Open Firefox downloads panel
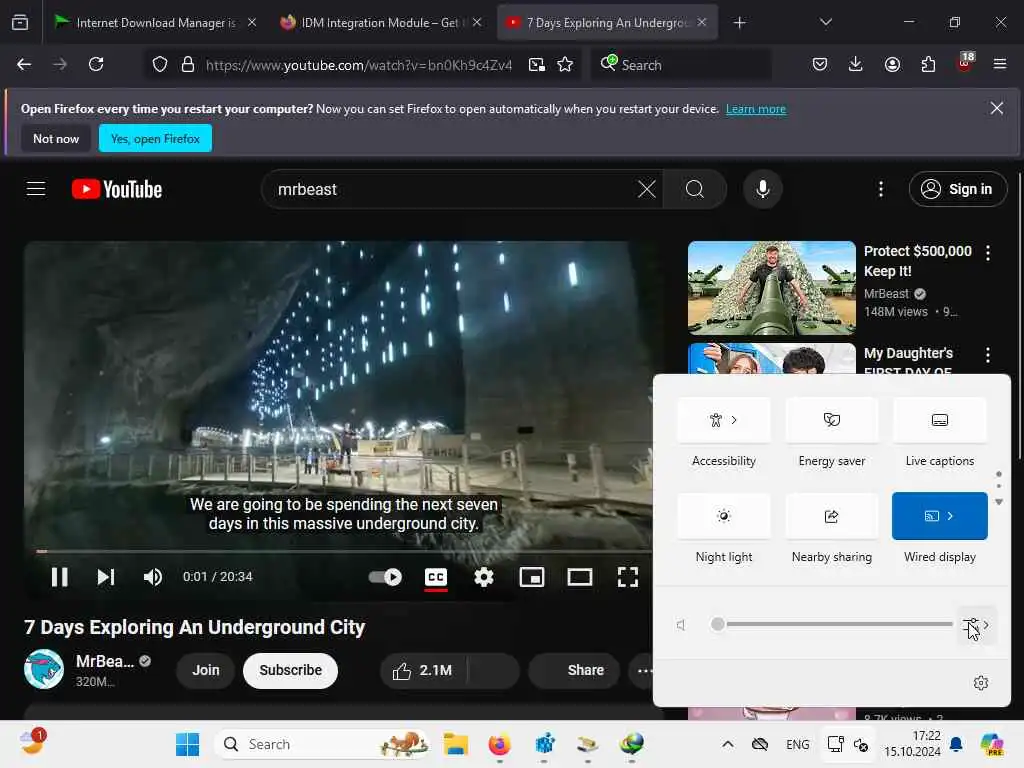 (x=856, y=64)
